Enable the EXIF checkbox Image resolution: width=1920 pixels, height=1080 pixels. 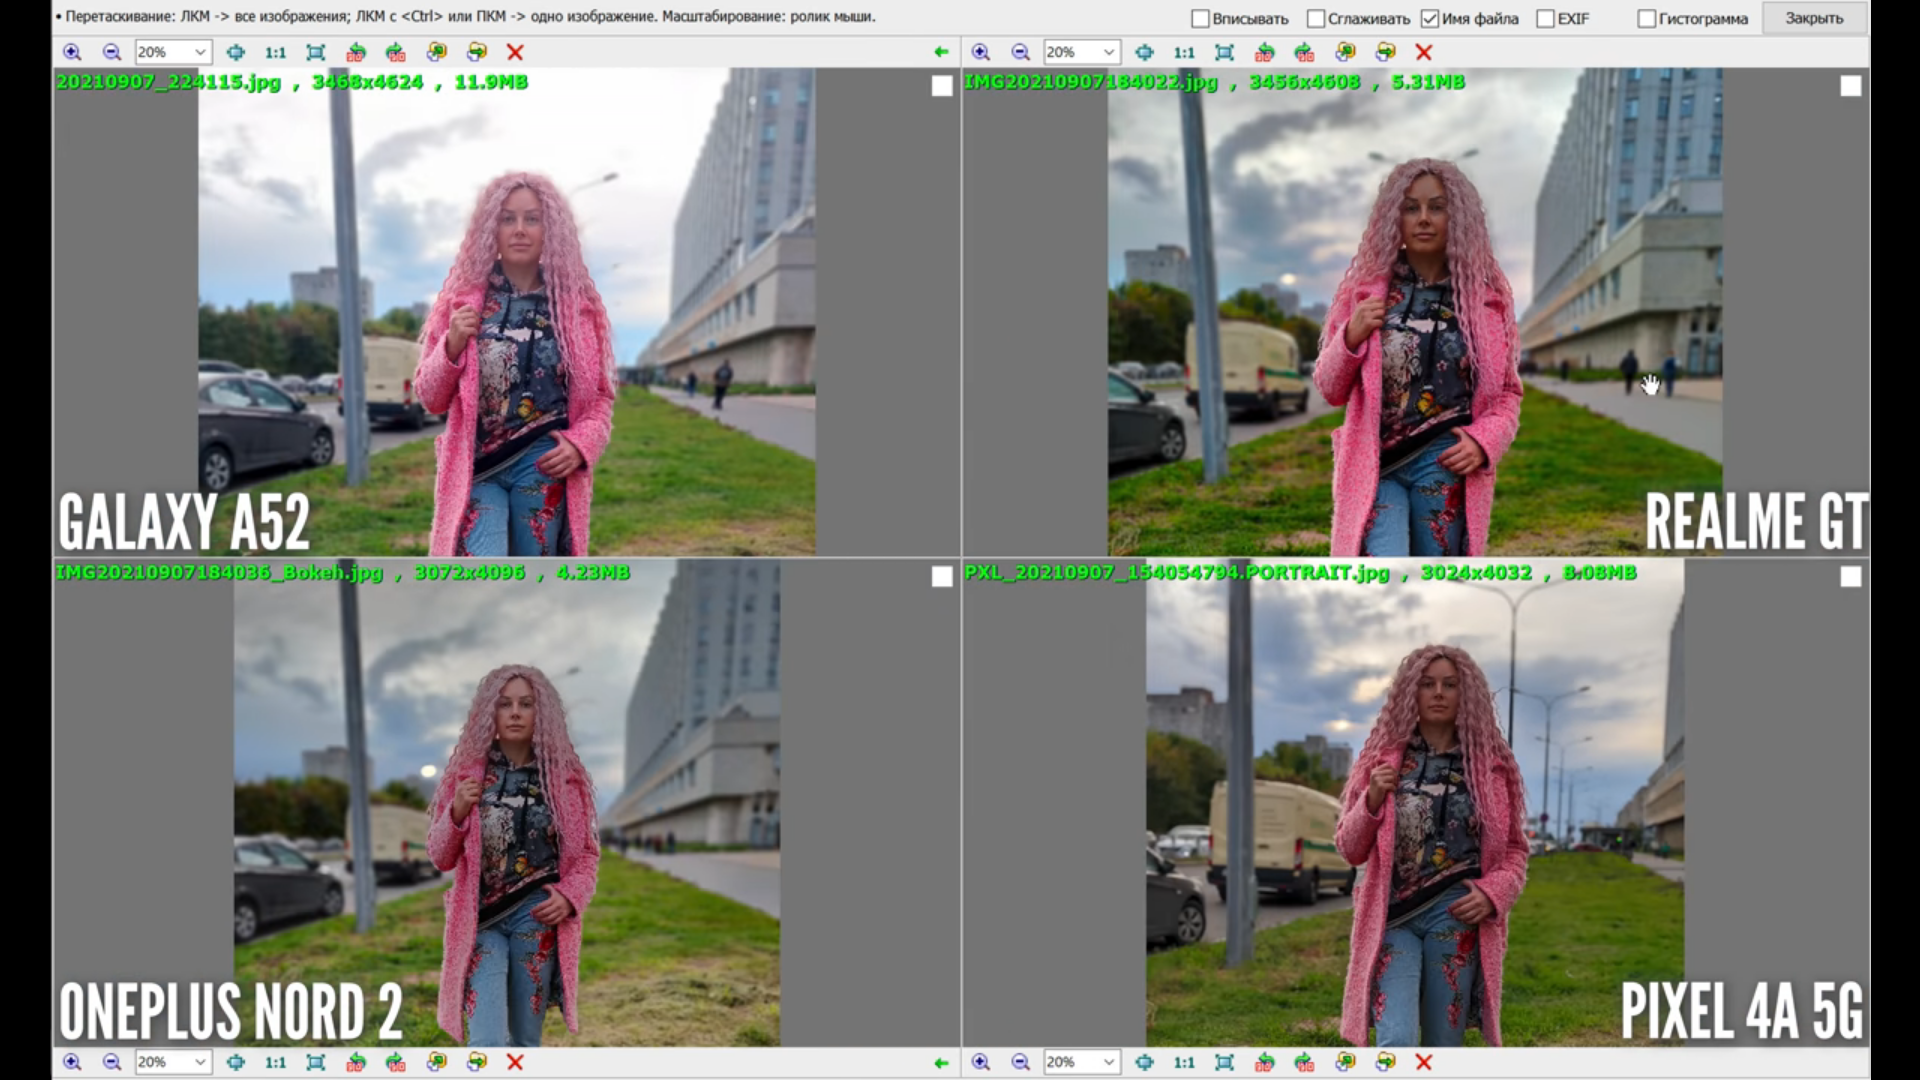pos(1545,19)
